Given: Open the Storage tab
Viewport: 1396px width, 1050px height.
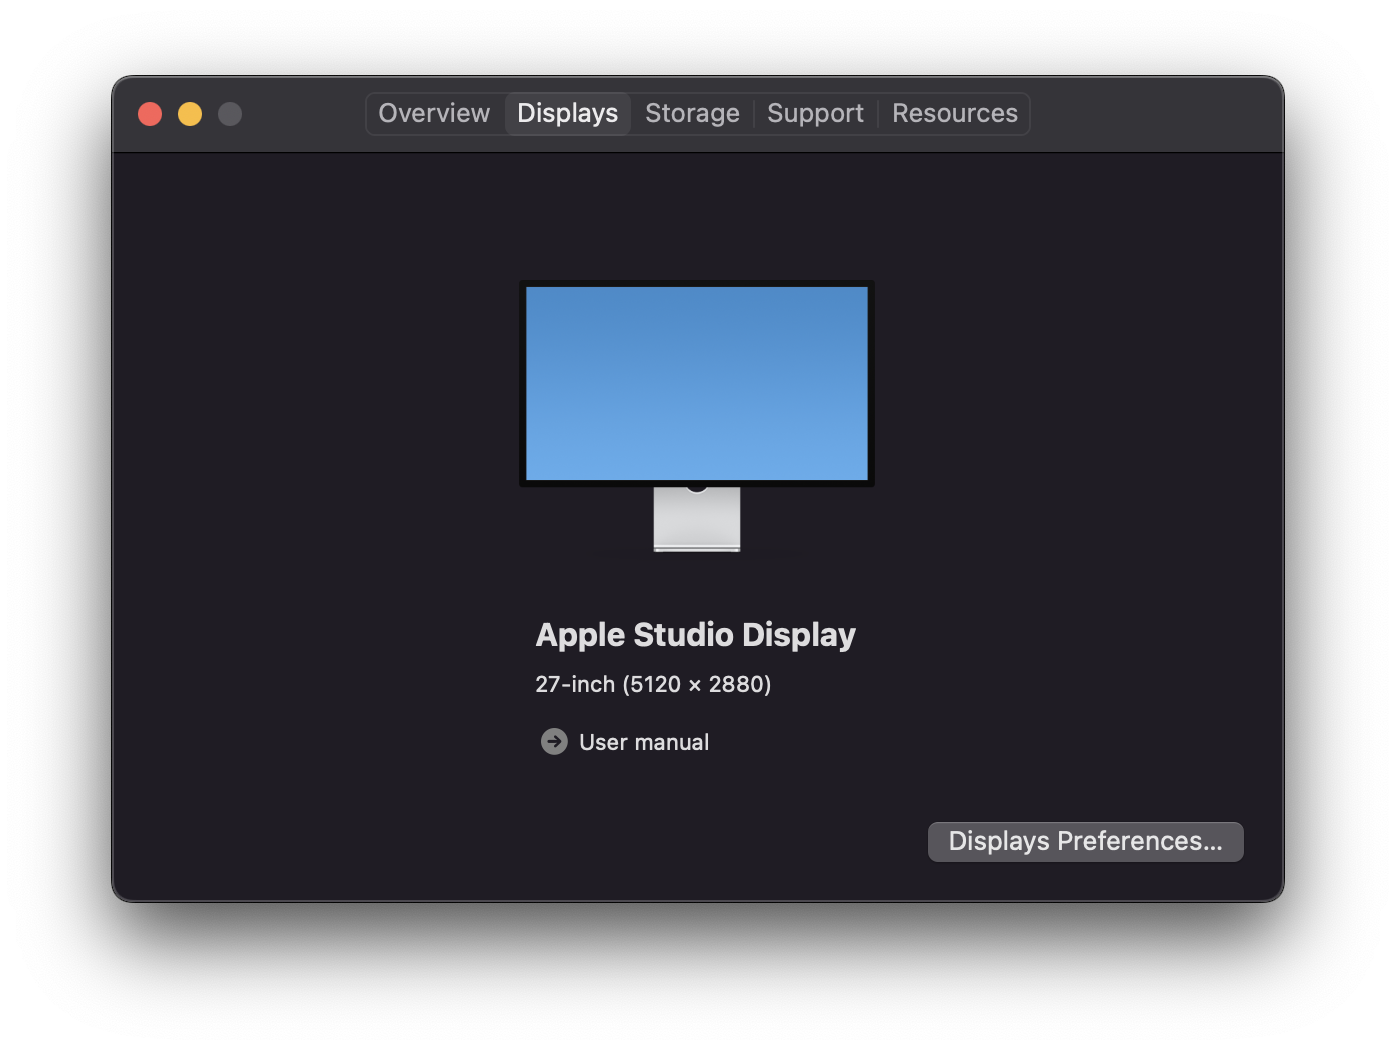Looking at the screenshot, I should [692, 113].
